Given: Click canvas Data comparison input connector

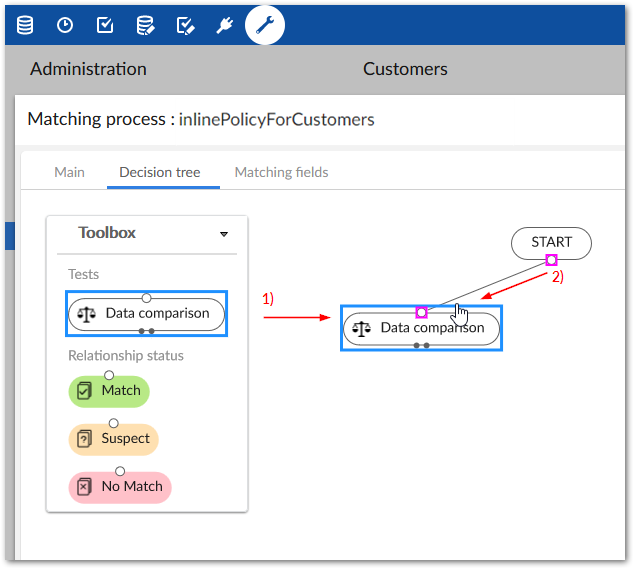Looking at the screenshot, I should tap(421, 312).
